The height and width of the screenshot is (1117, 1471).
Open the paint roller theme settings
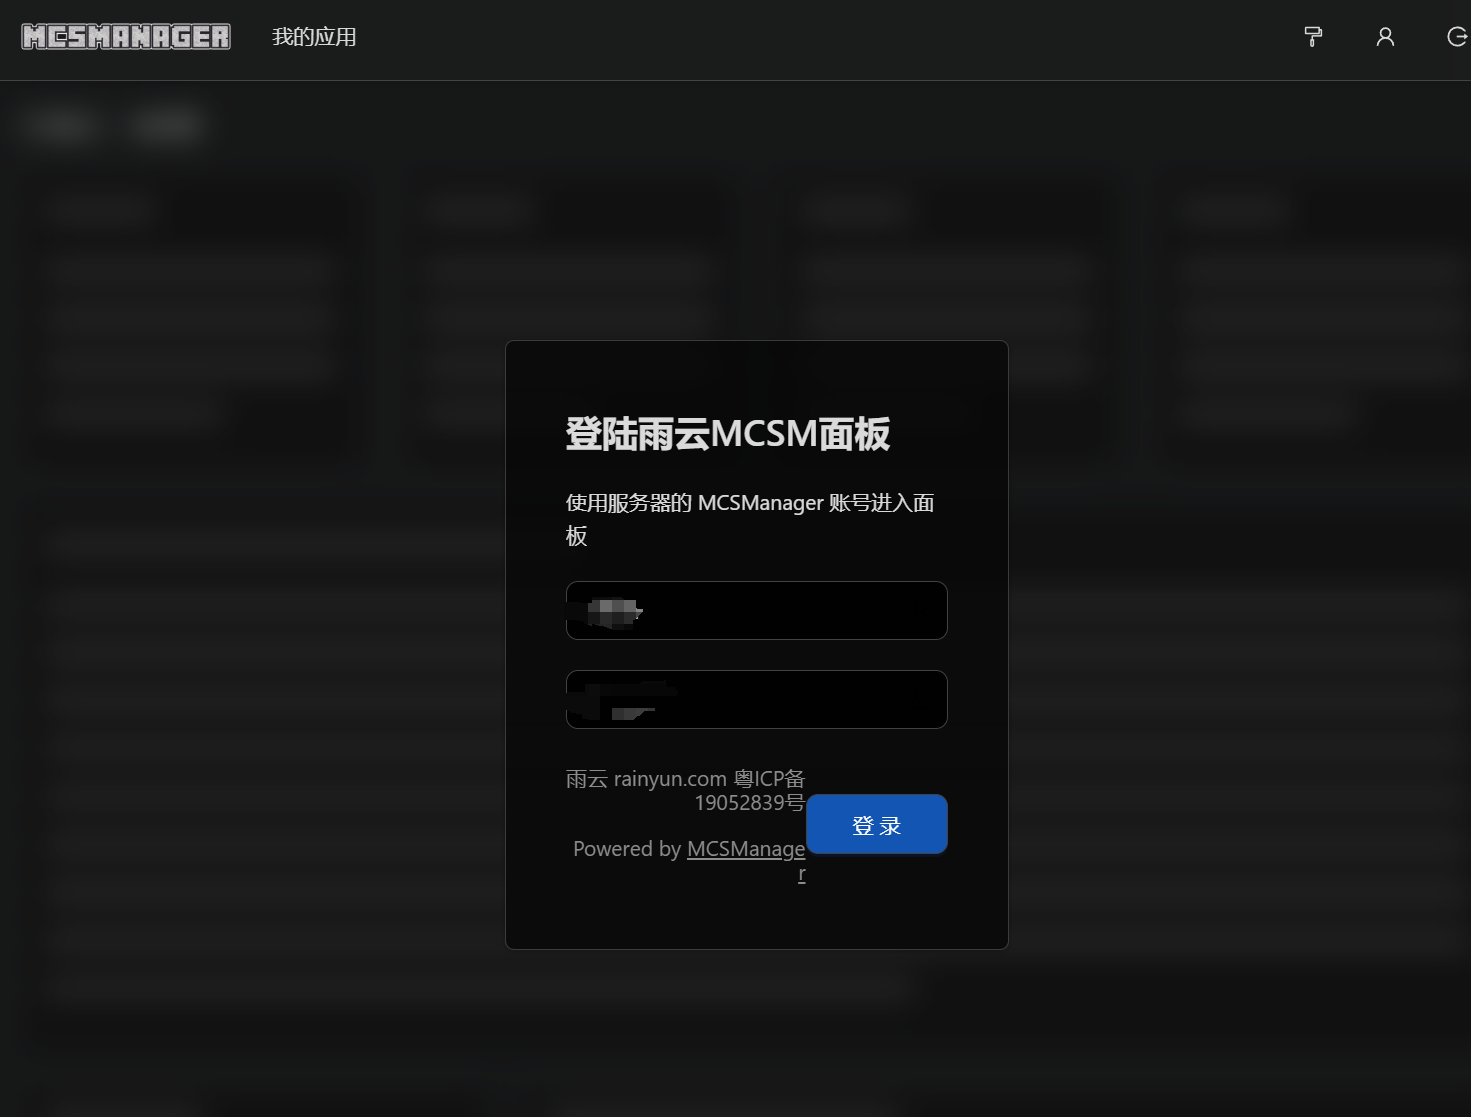click(x=1313, y=37)
